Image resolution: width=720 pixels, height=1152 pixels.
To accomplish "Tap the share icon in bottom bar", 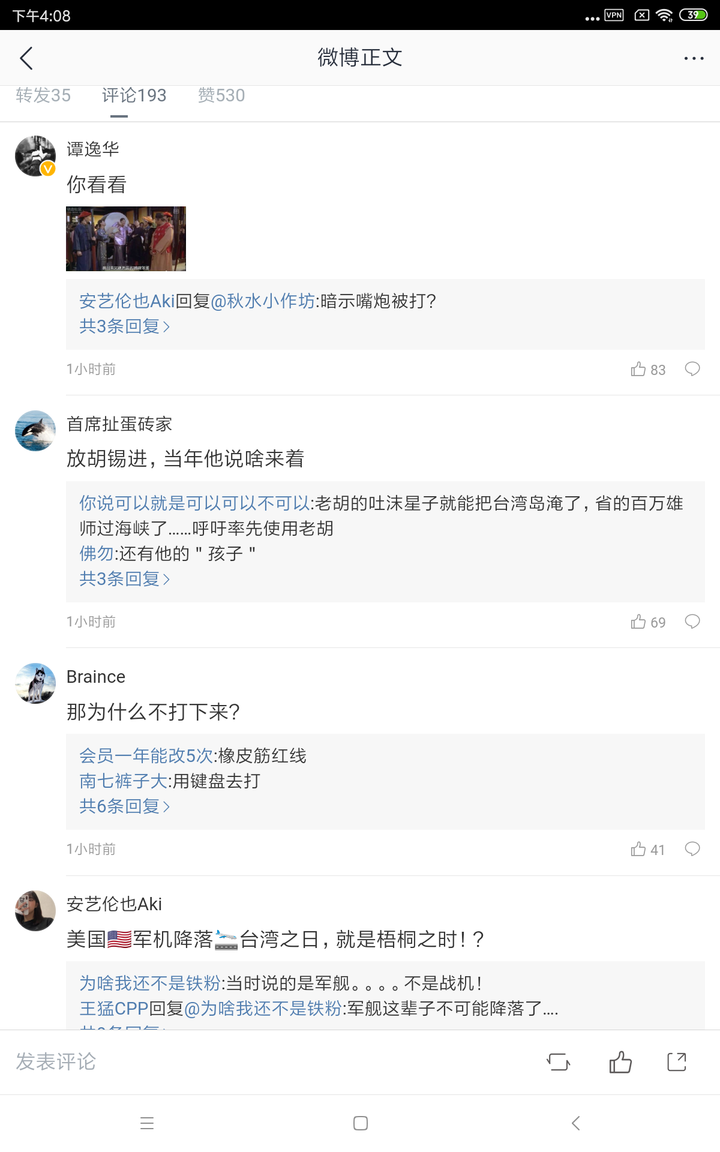I will tap(677, 1062).
